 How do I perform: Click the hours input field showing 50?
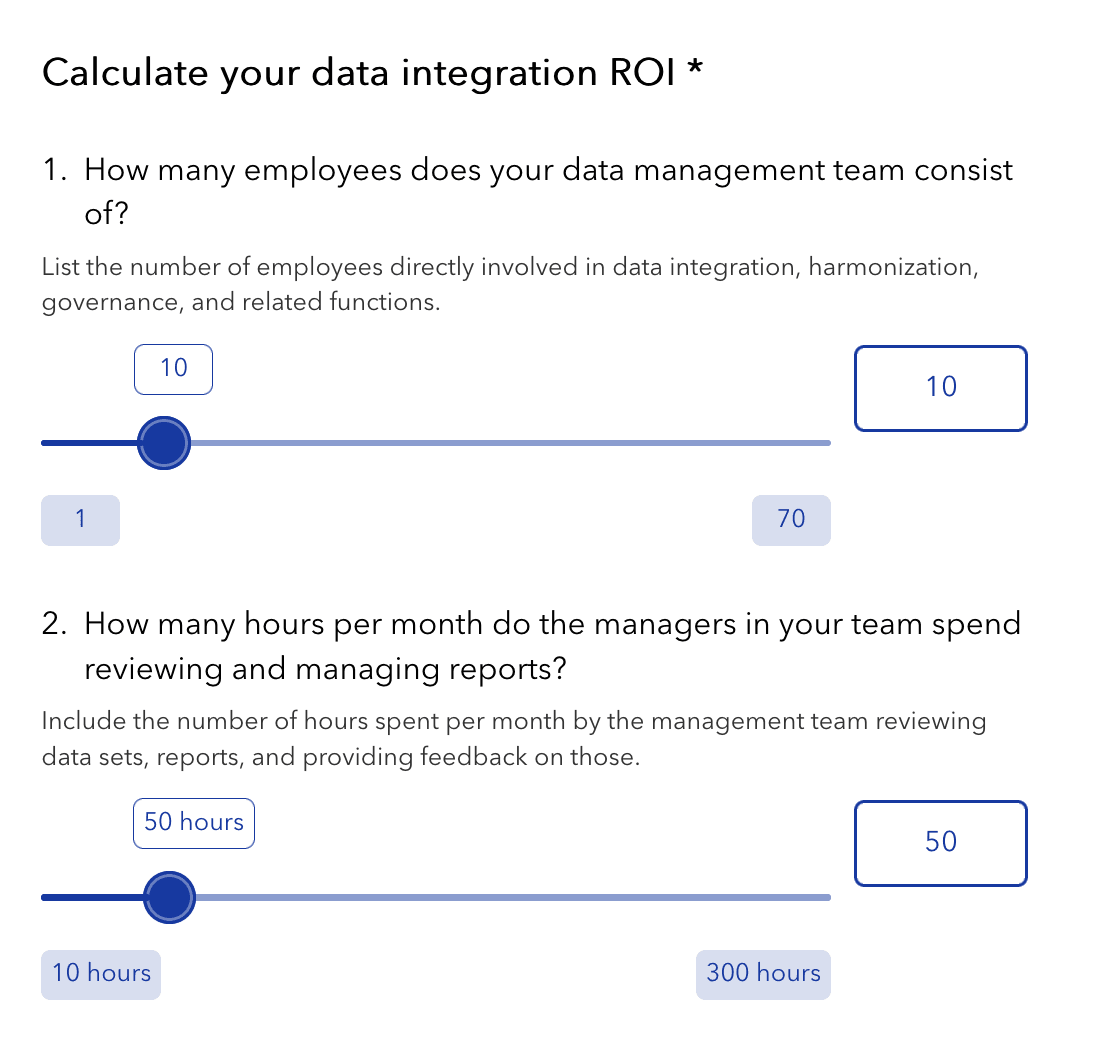click(x=941, y=843)
